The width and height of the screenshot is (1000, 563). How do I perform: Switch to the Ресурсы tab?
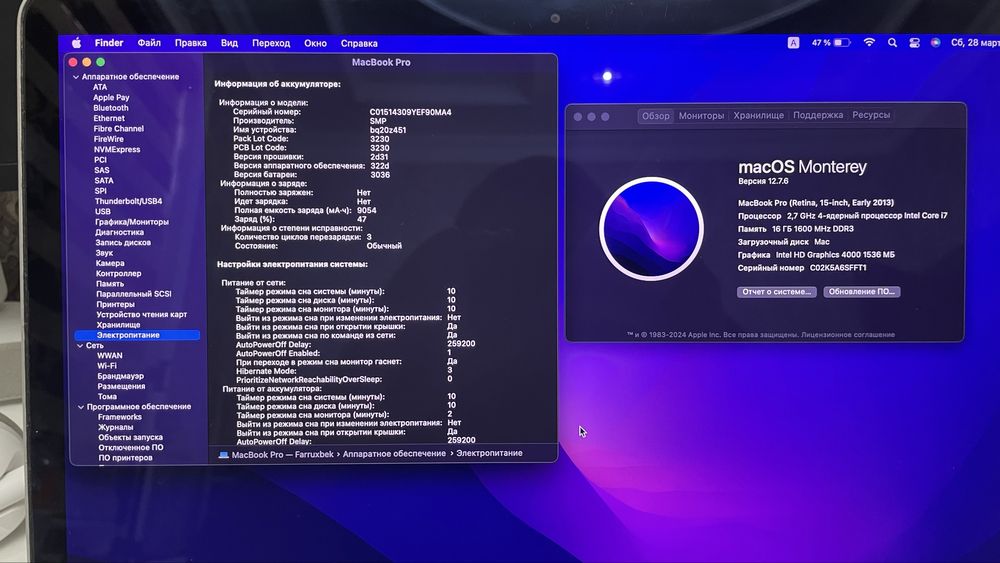coord(871,115)
